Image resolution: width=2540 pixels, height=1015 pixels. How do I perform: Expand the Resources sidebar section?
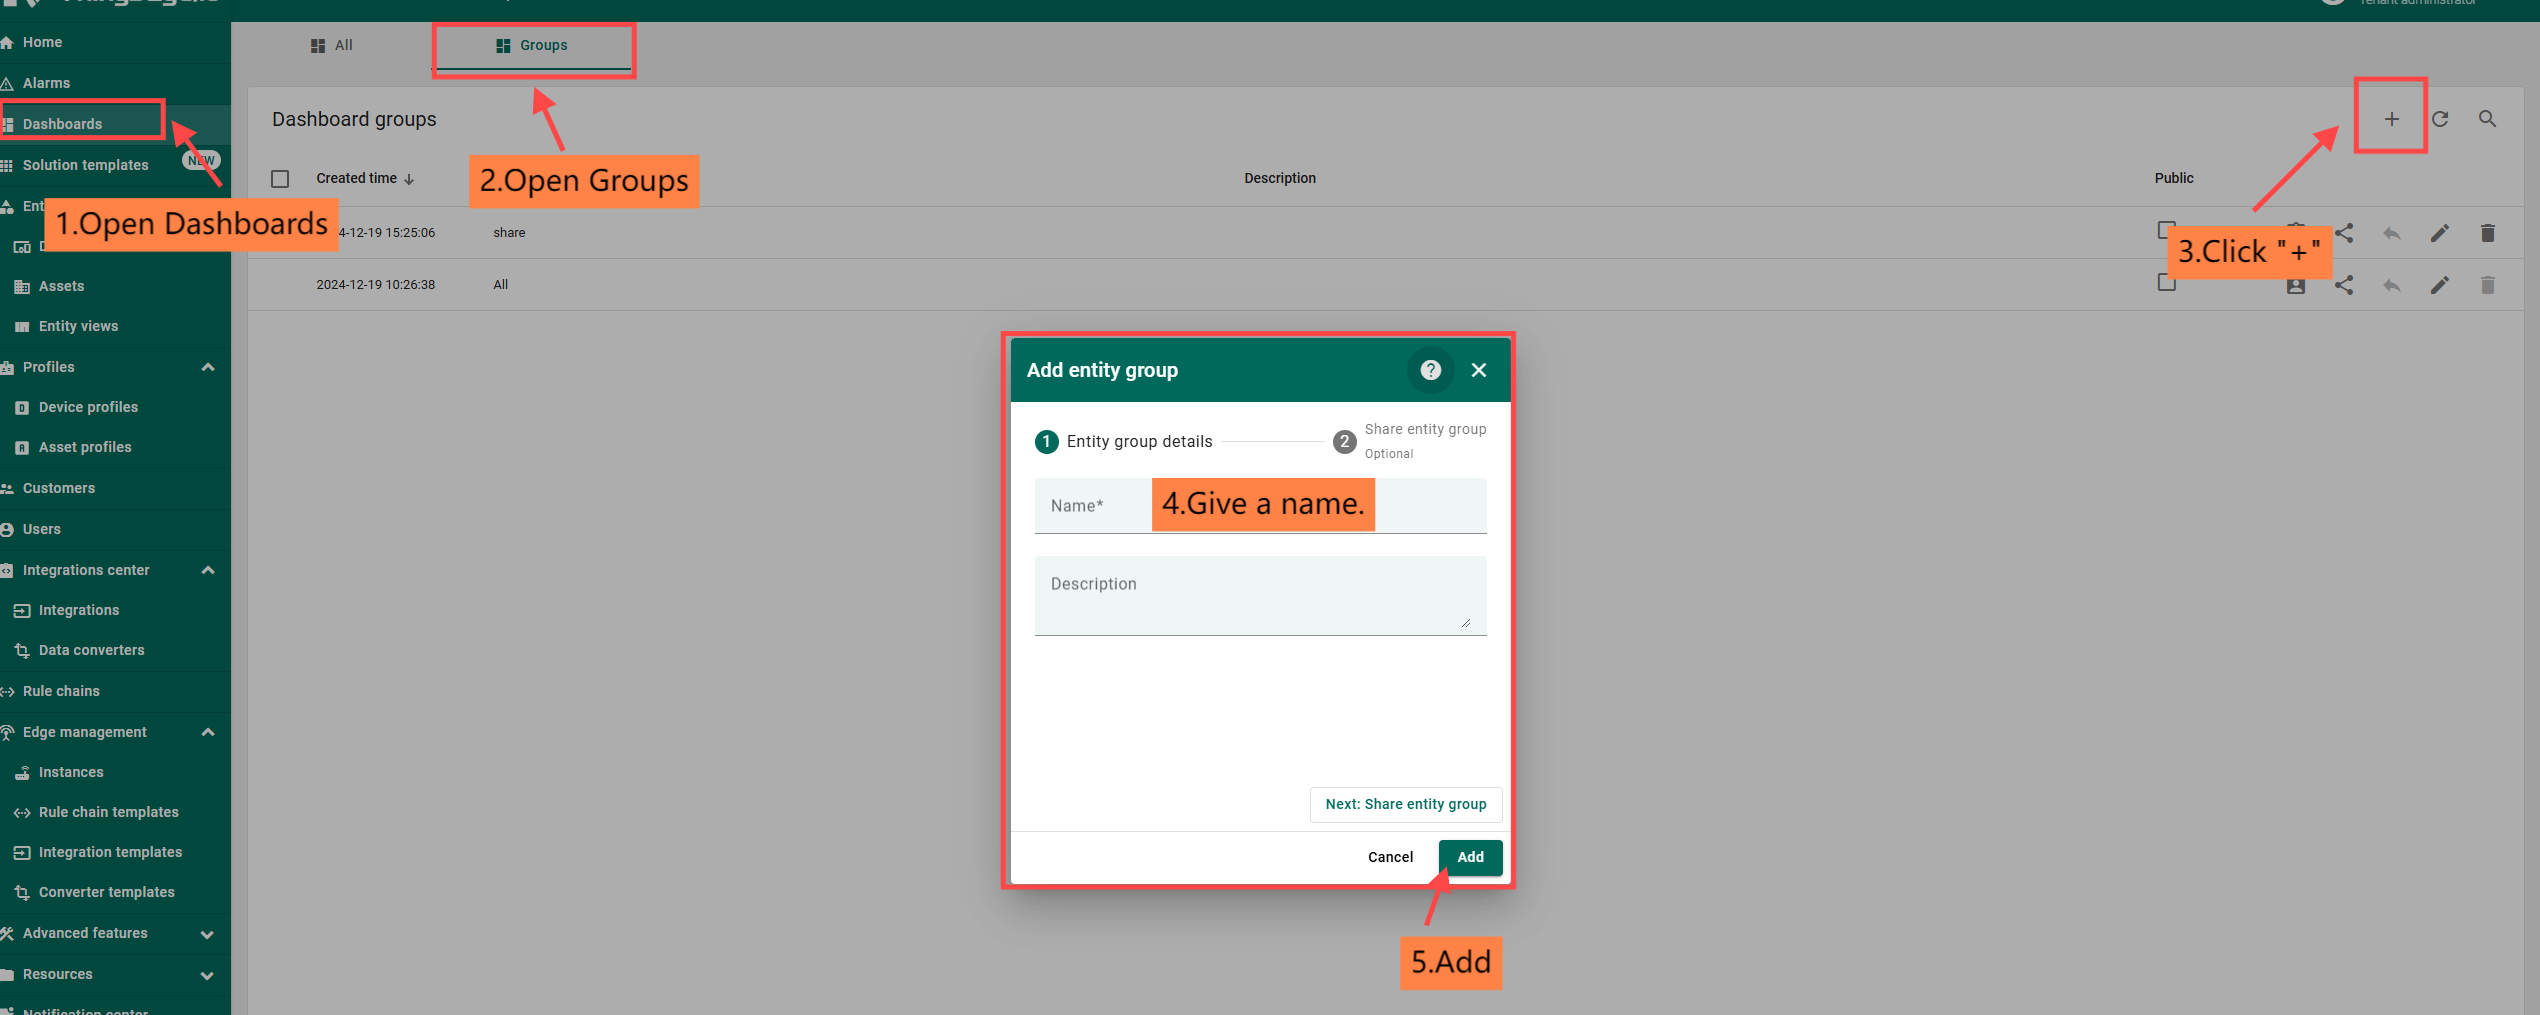[x=208, y=975]
